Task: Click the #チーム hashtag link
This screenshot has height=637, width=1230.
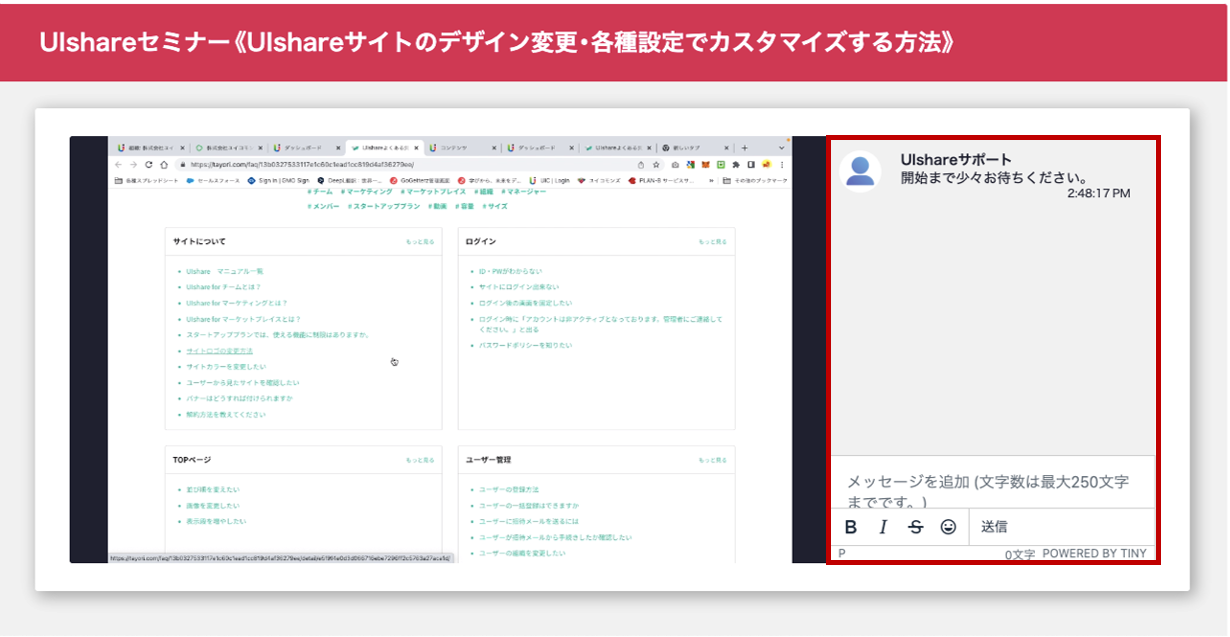Action: tap(321, 190)
